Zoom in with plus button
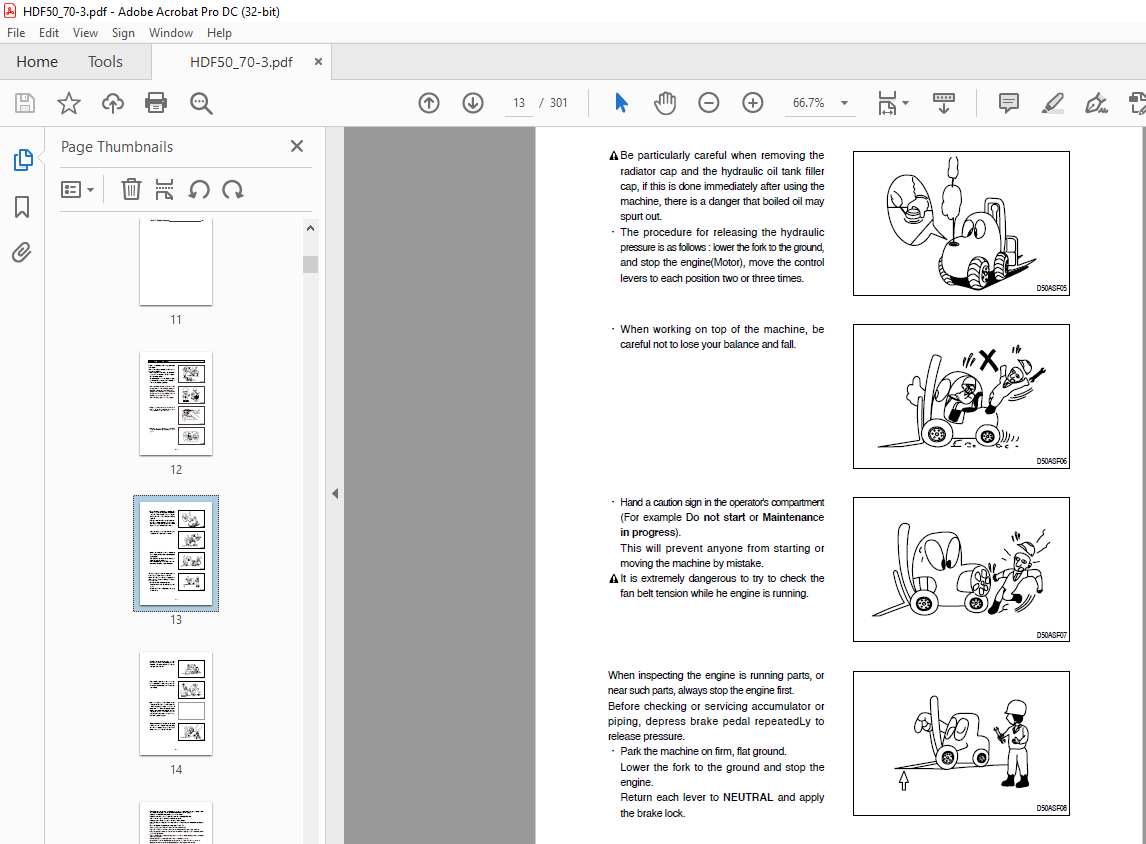 753,103
